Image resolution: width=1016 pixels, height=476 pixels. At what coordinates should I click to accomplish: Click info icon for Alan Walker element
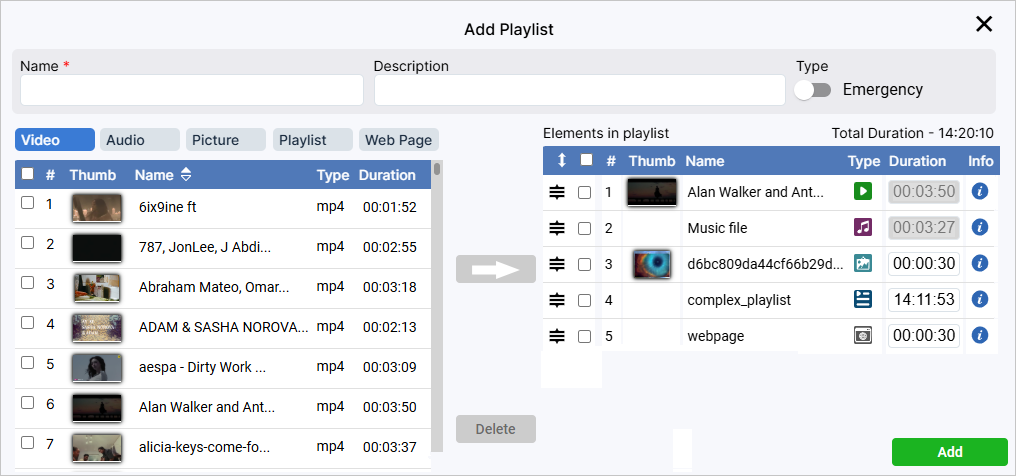pos(980,191)
